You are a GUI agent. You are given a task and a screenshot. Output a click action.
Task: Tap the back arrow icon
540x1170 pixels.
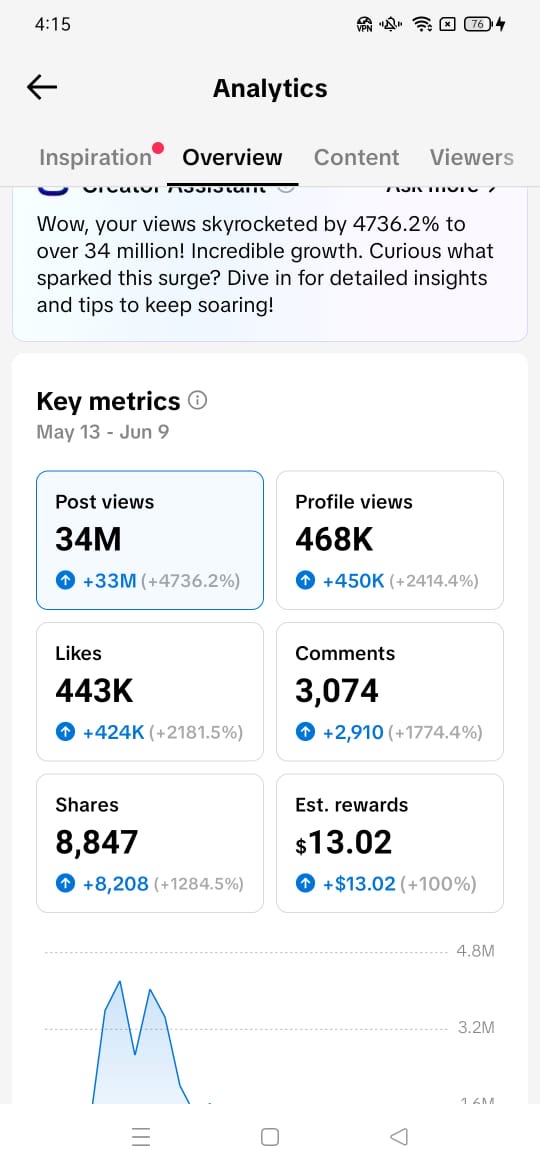42,88
